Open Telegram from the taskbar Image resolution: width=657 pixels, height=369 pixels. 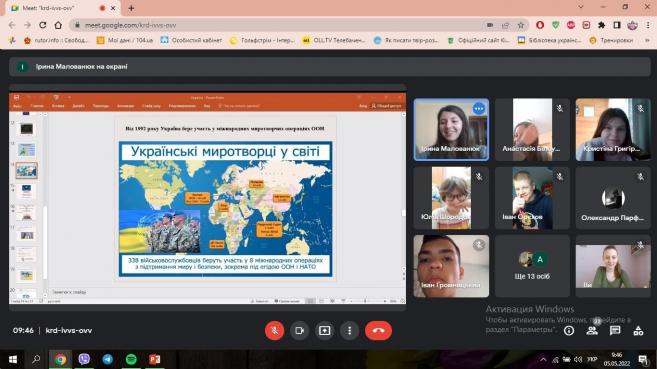coord(108,359)
